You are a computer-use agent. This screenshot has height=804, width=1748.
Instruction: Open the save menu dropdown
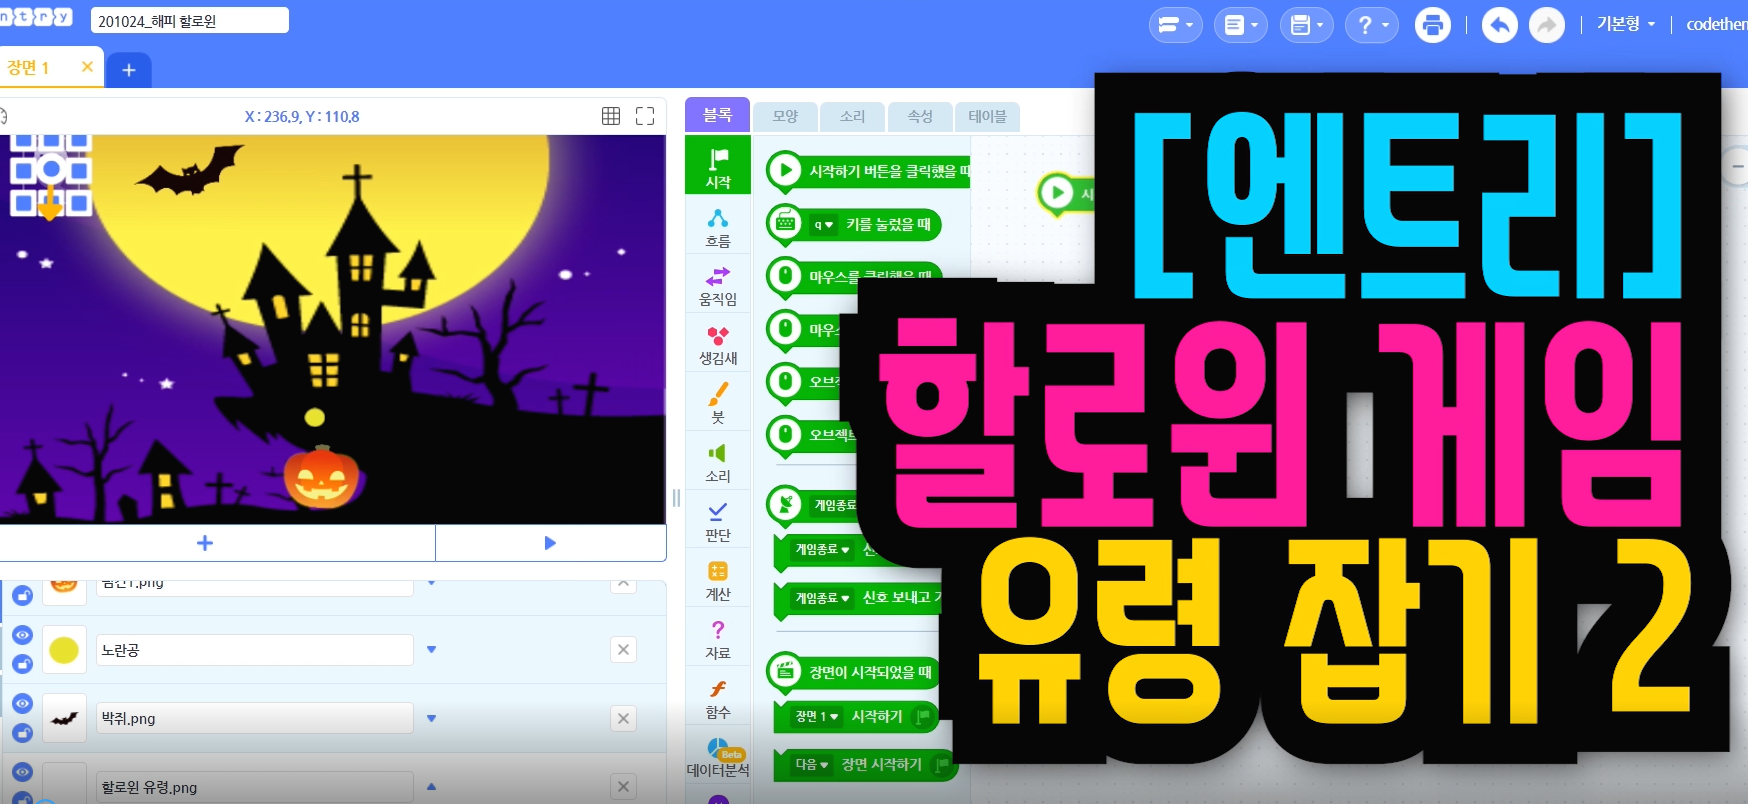click(1307, 25)
